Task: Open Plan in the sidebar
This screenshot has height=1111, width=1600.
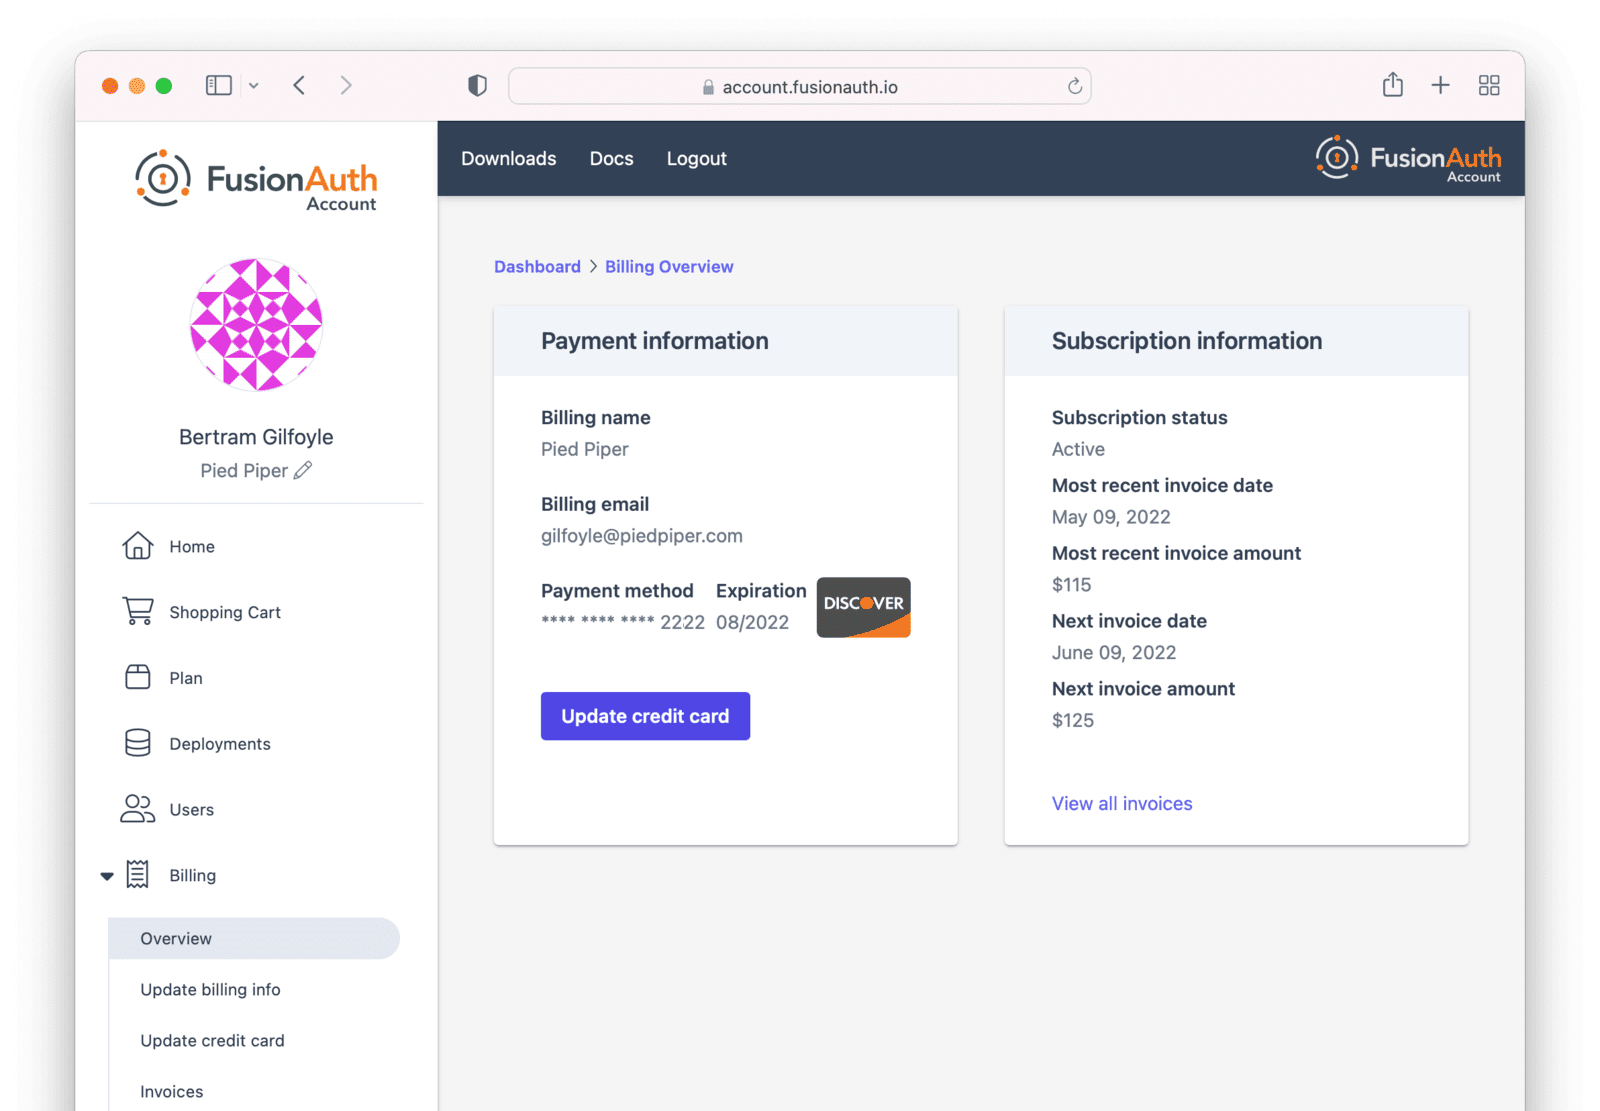Action: point(186,678)
